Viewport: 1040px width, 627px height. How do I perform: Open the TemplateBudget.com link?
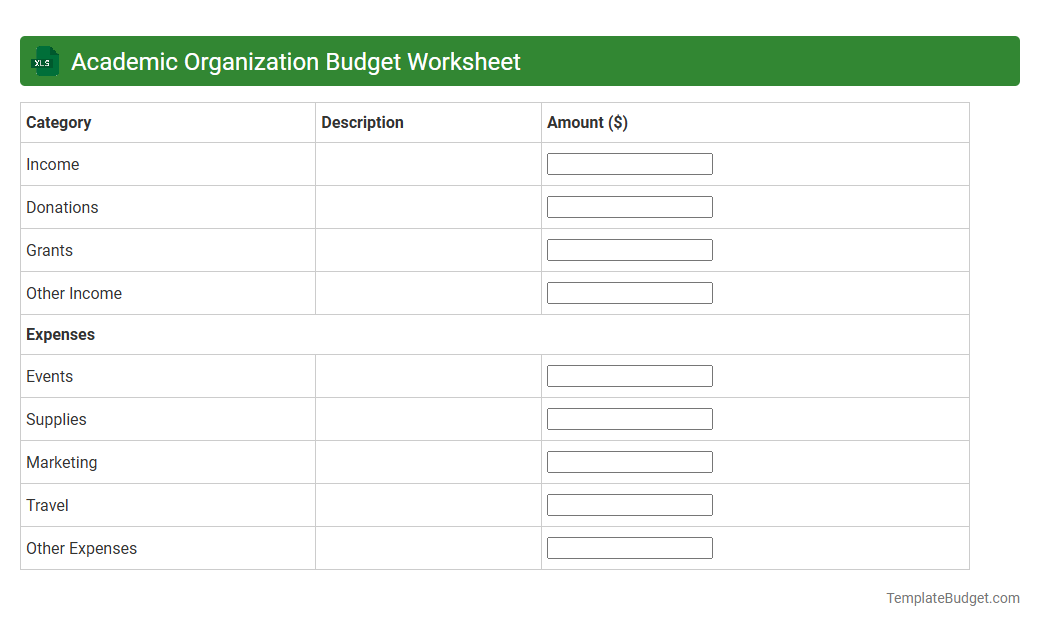(952, 597)
